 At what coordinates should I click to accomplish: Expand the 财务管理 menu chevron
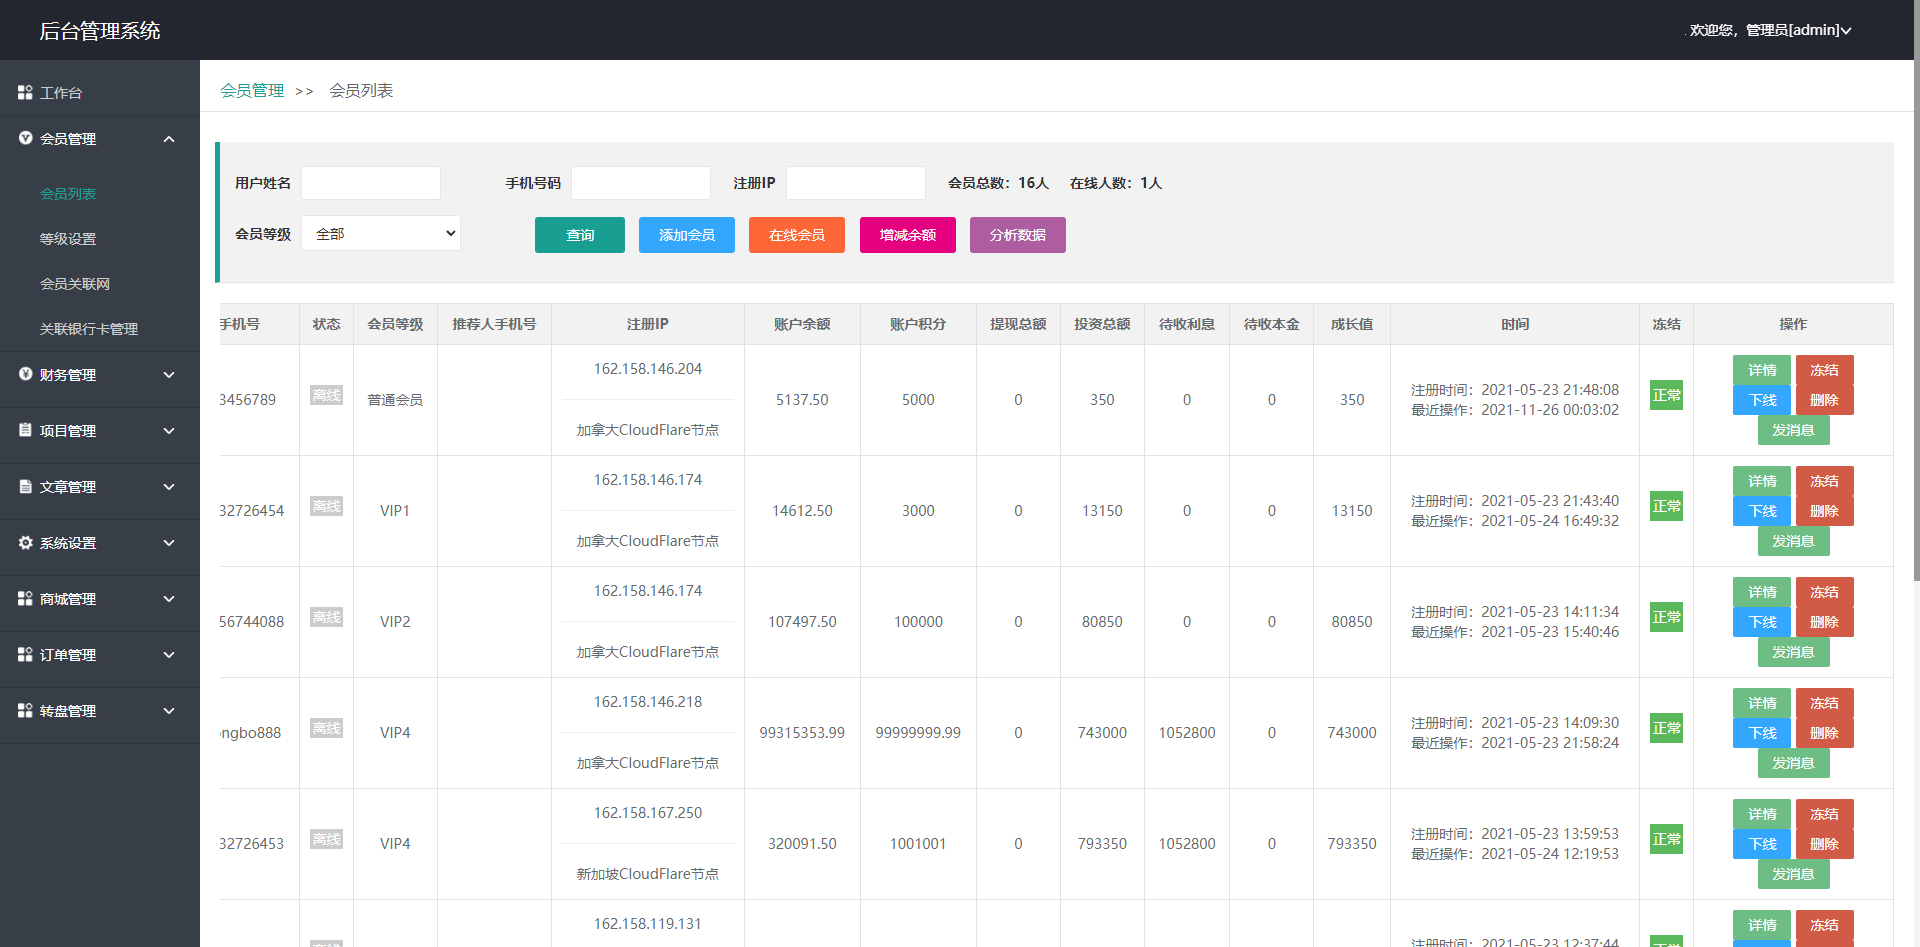click(x=169, y=375)
